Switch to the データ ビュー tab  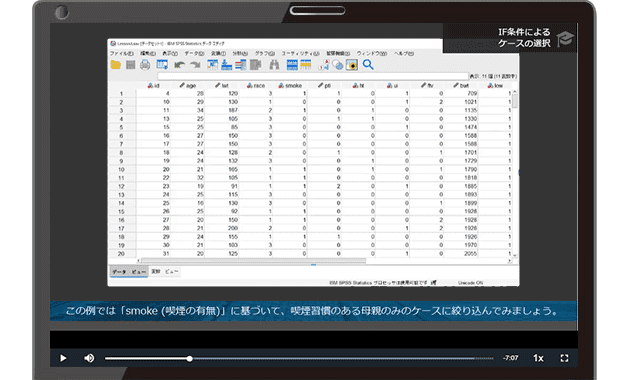click(x=129, y=272)
